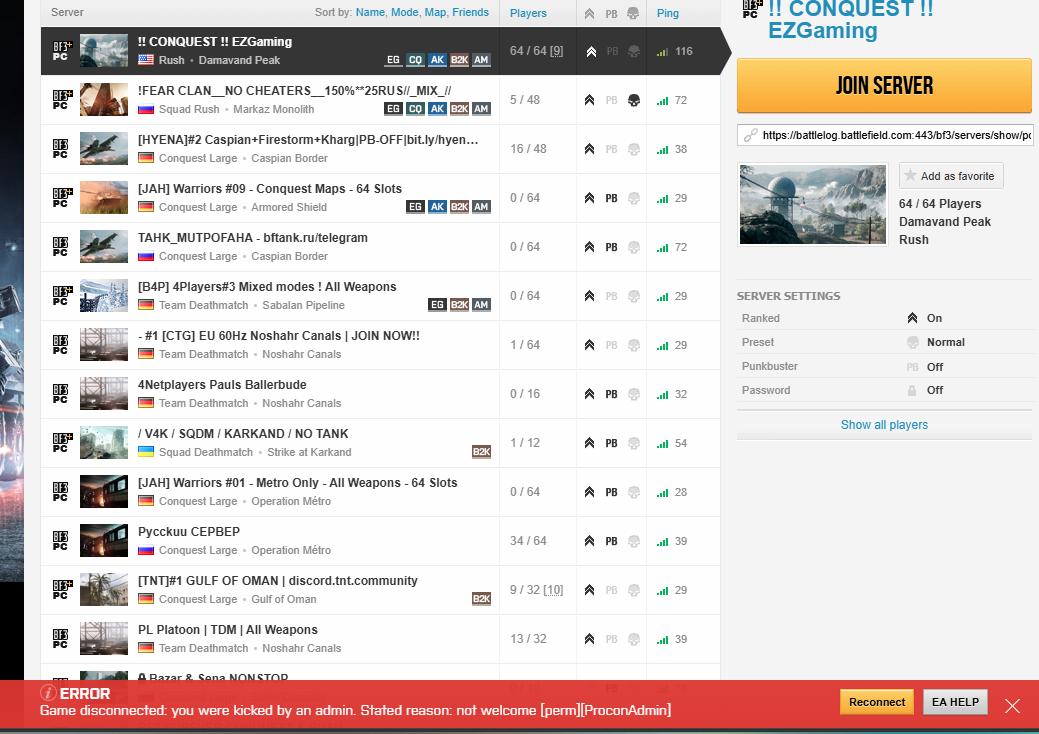Select [HYENA]#2 Caspian+Firestorm+Kharg server
The width and height of the screenshot is (1039, 734).
pos(380,149)
